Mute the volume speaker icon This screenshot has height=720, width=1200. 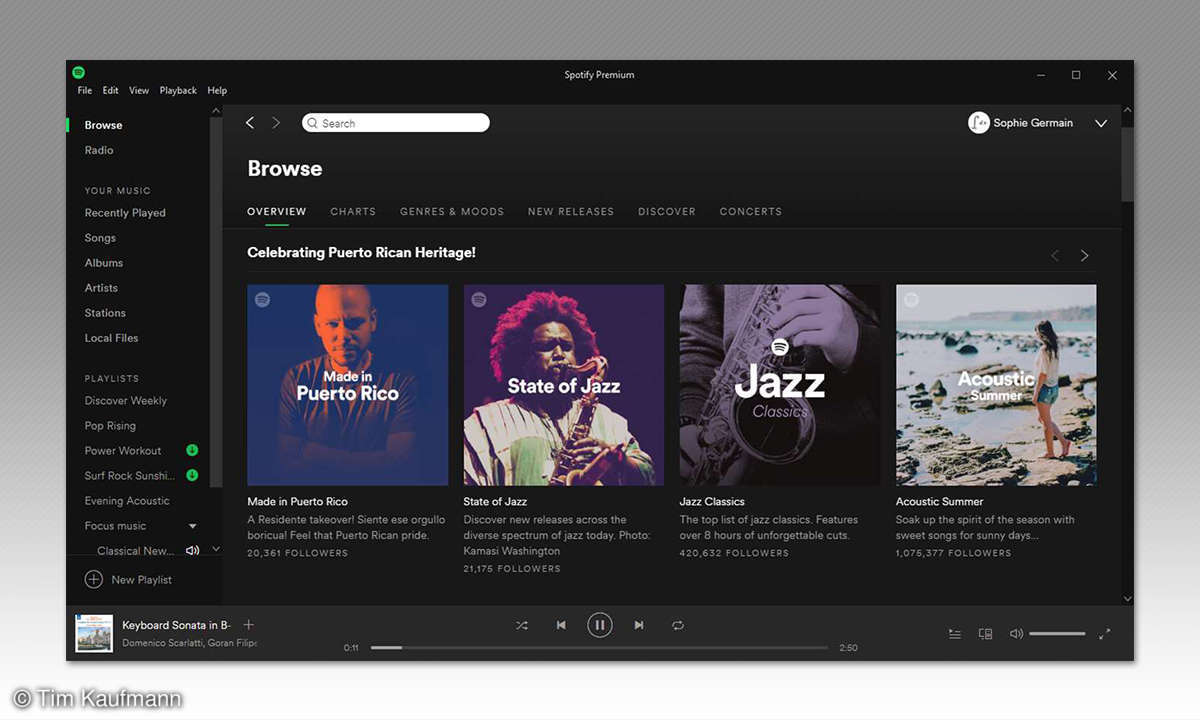pos(1016,634)
